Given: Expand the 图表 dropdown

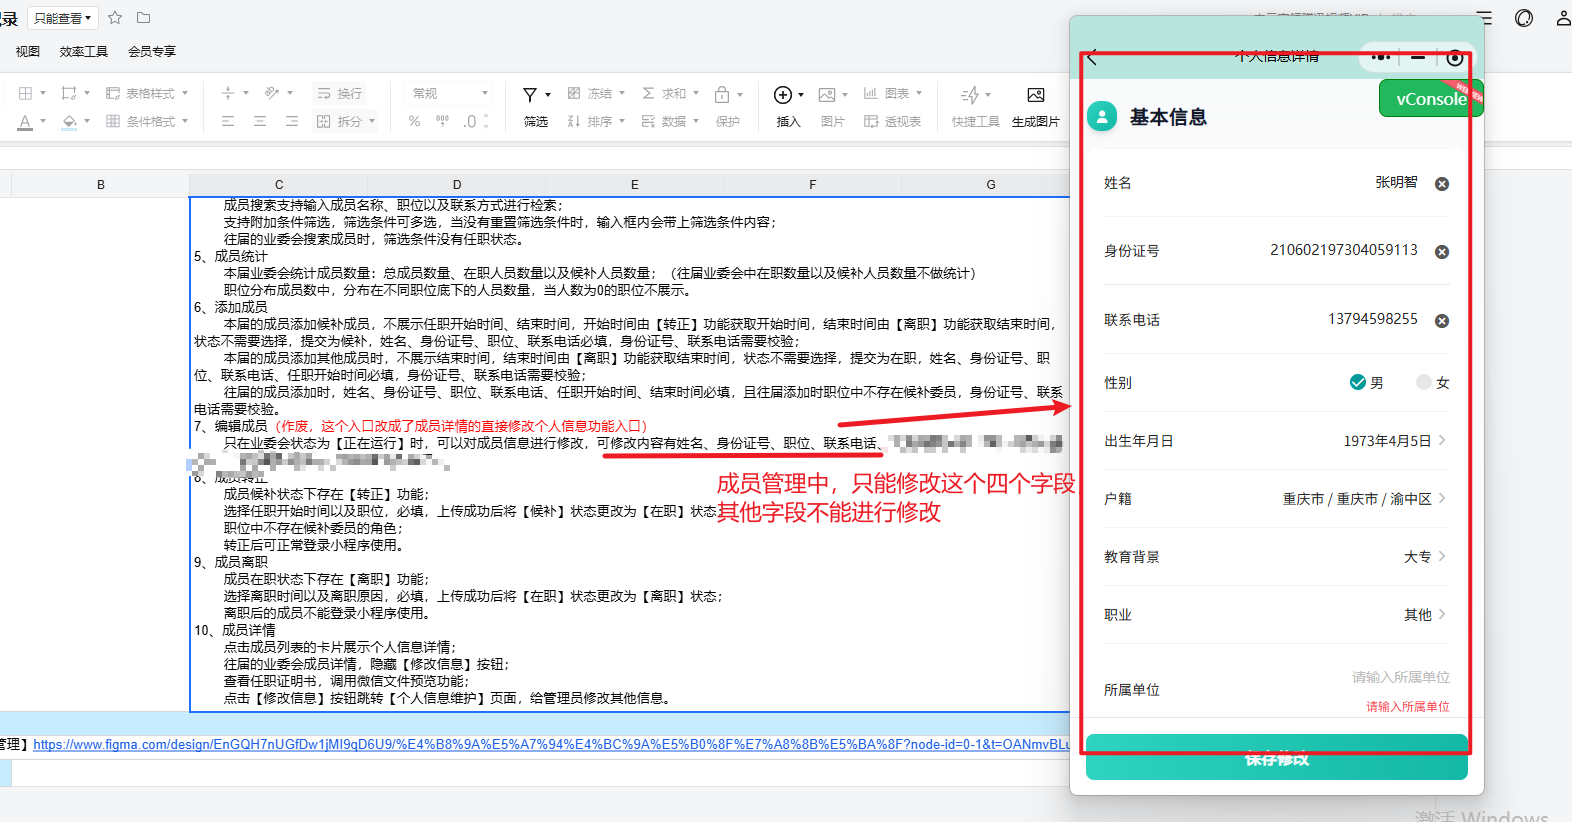Looking at the screenshot, I should point(919,93).
